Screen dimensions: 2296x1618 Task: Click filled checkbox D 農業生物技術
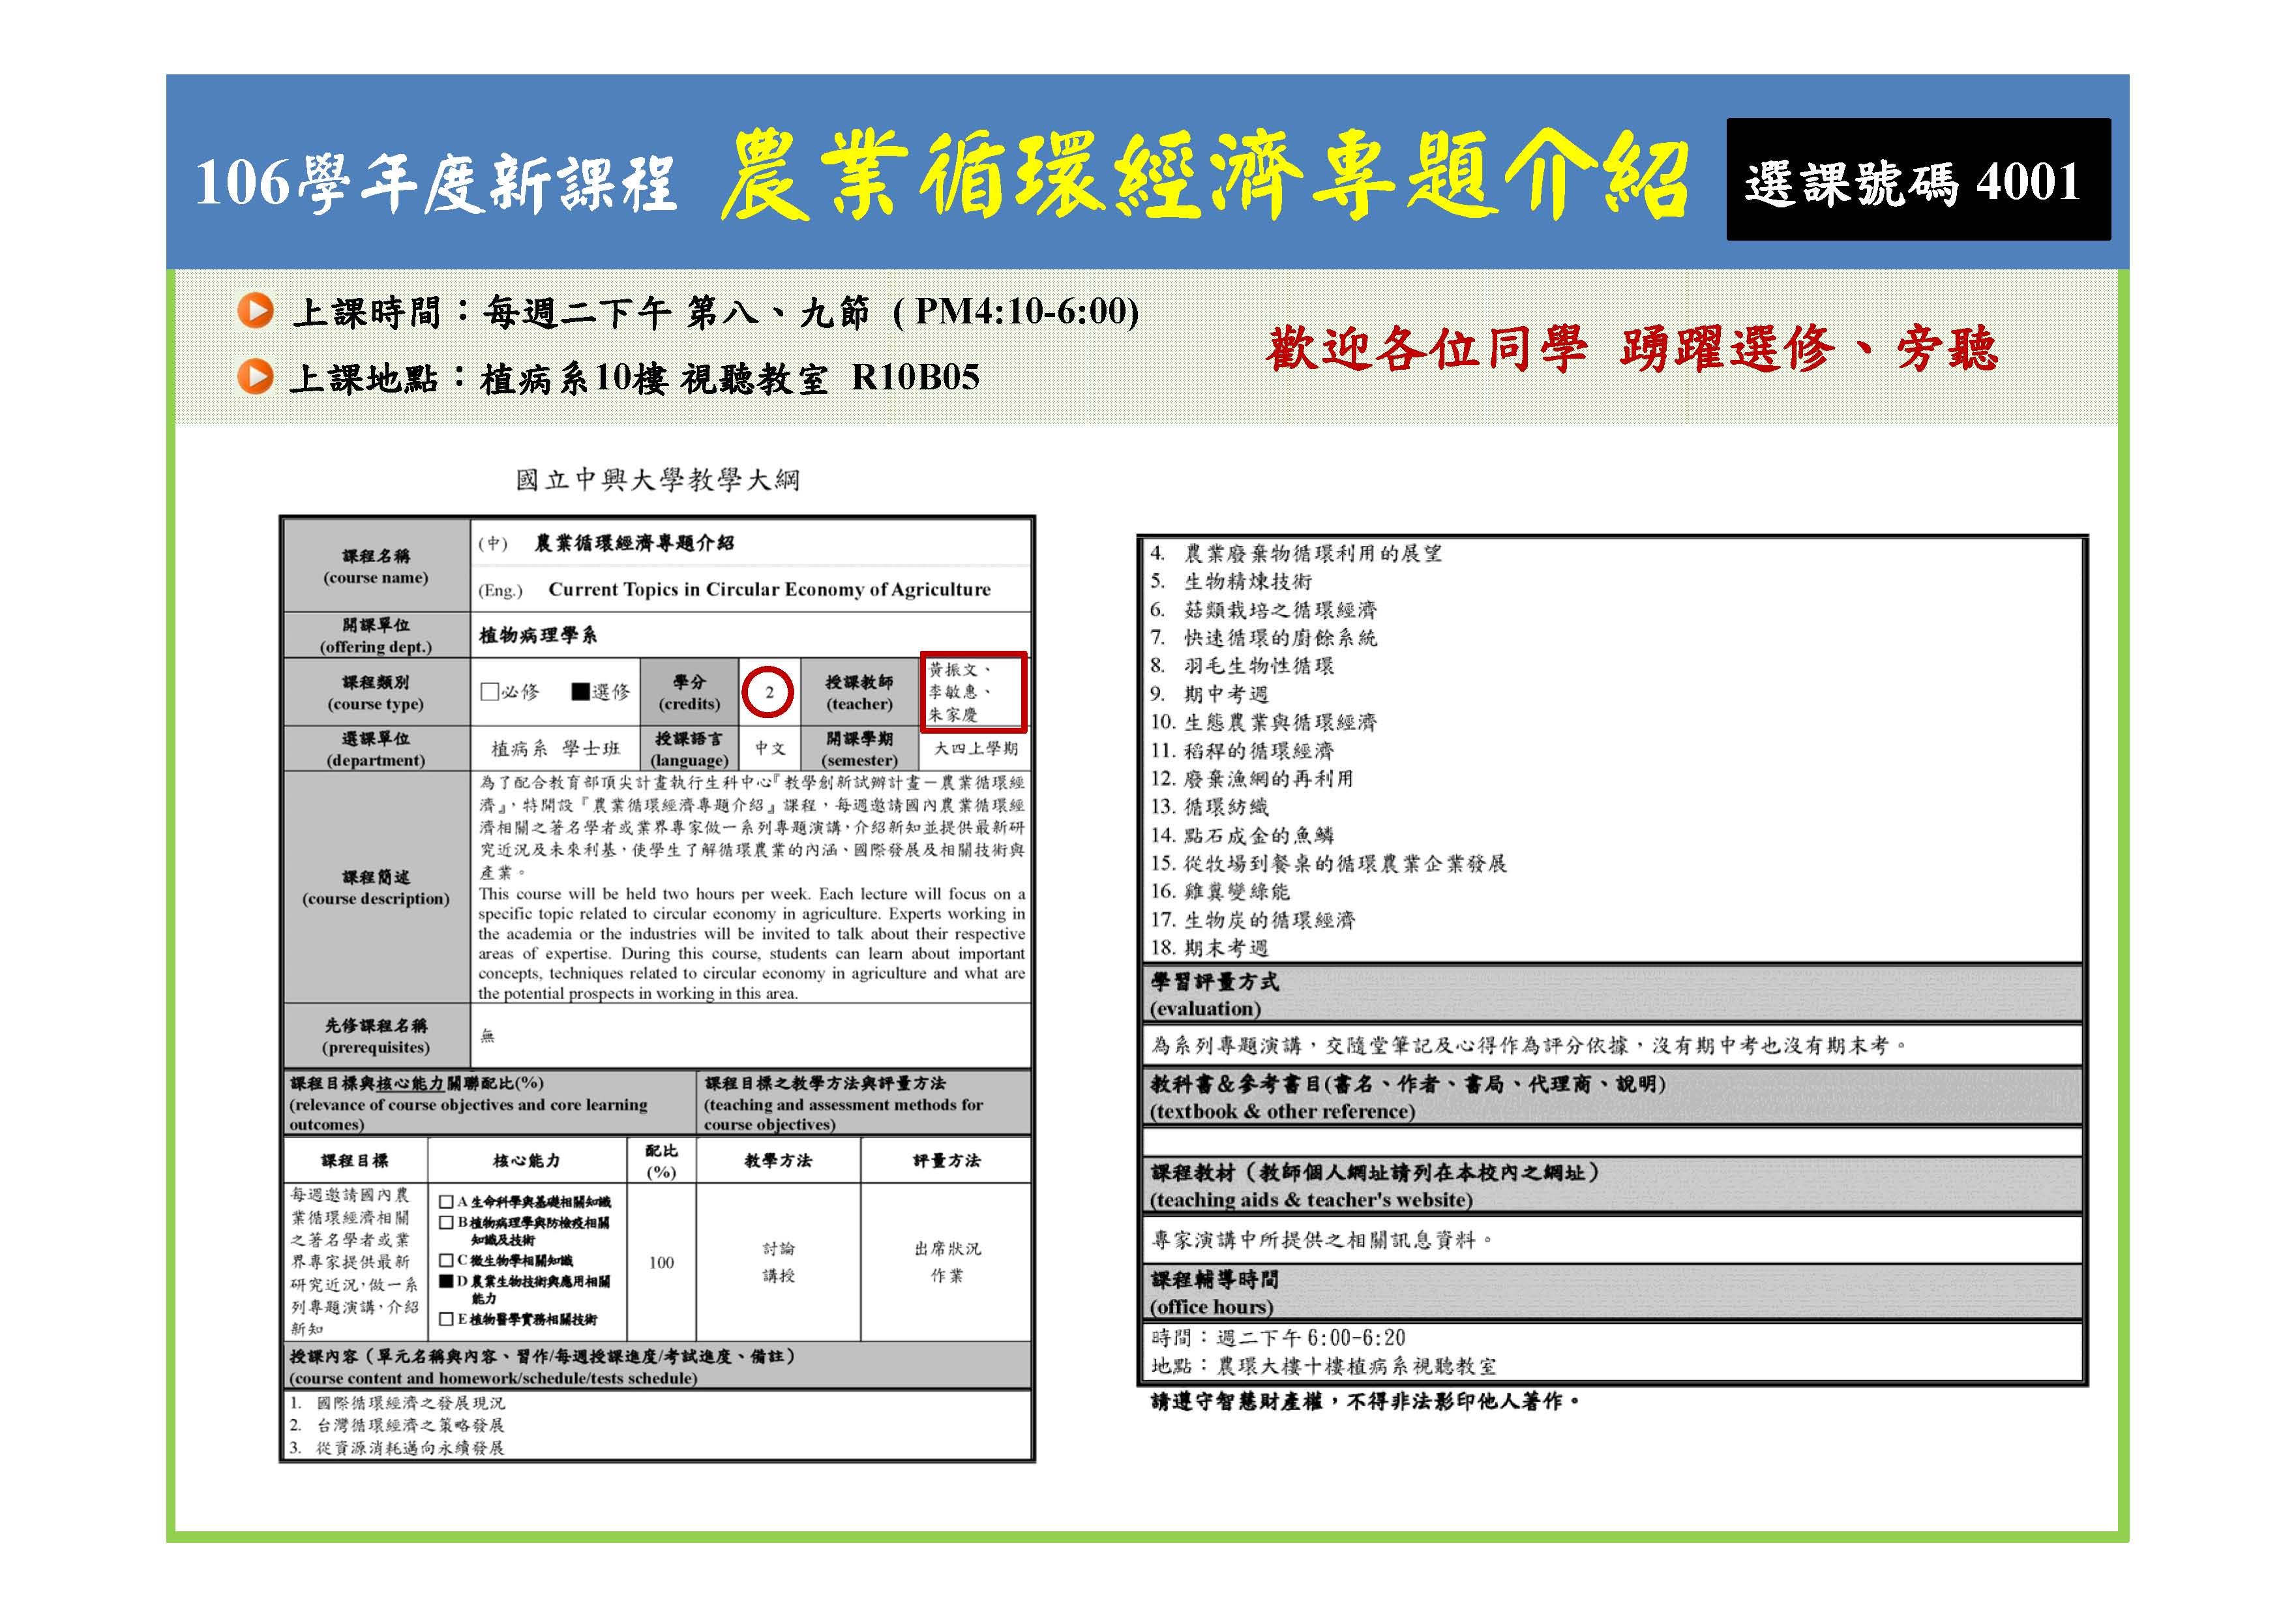point(447,1281)
